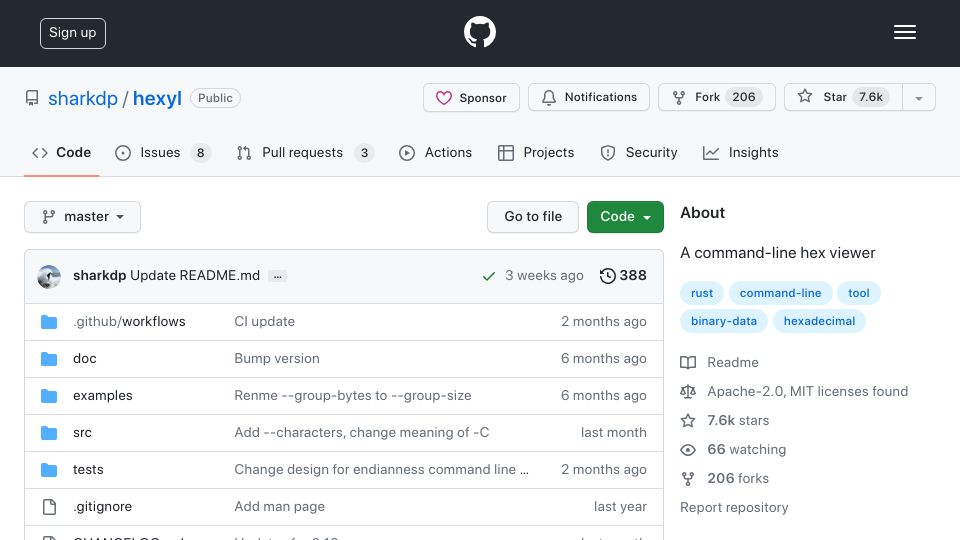Open the Pull requests tab

click(304, 152)
